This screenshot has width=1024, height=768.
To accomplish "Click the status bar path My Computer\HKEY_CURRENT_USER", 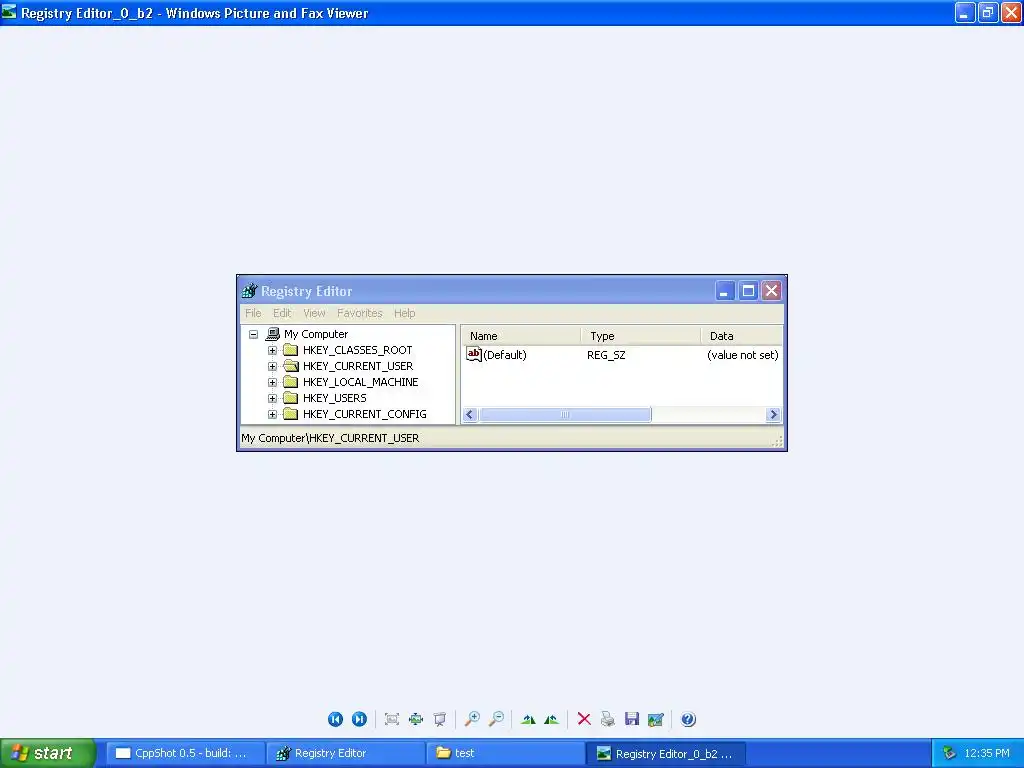I will pos(330,438).
